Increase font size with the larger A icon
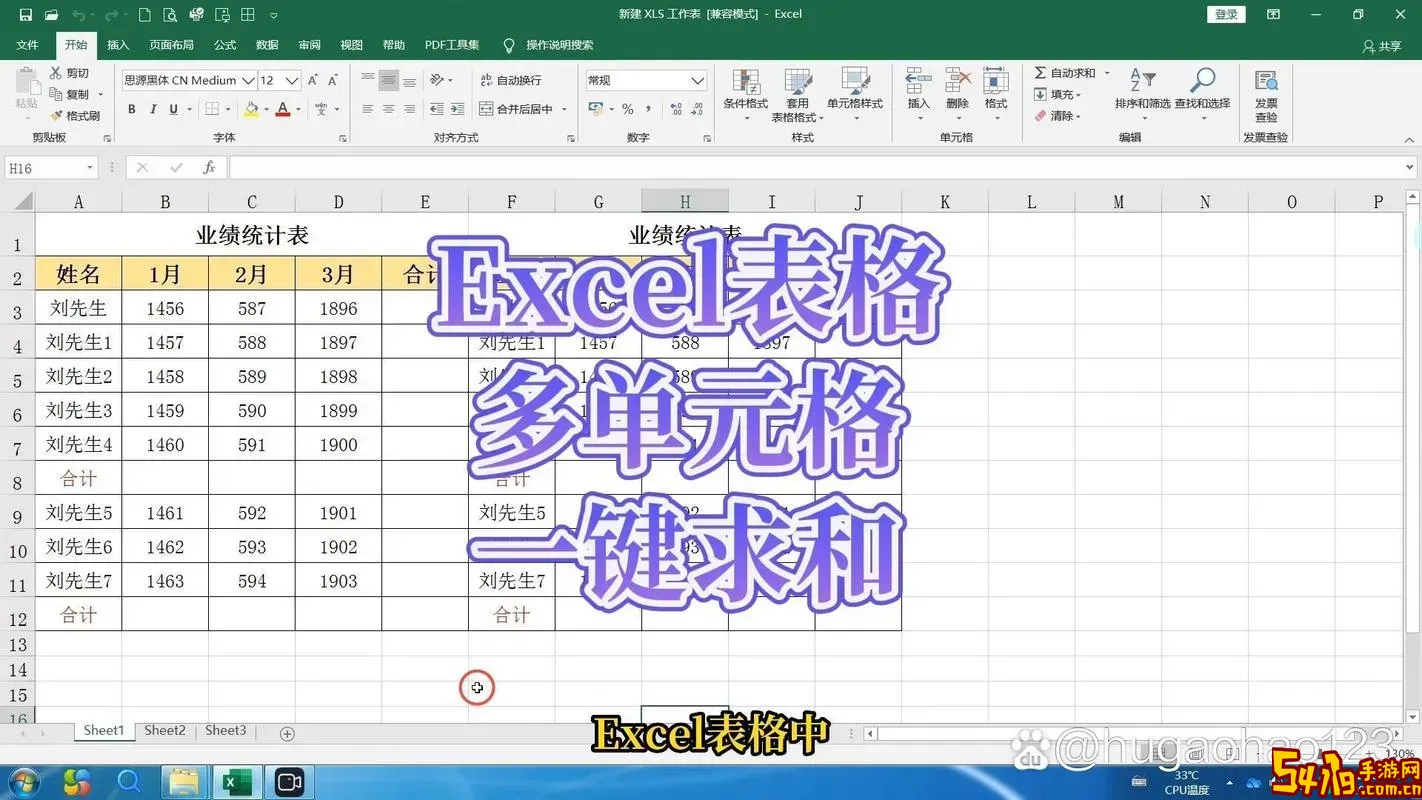This screenshot has height=800, width=1422. [313, 80]
